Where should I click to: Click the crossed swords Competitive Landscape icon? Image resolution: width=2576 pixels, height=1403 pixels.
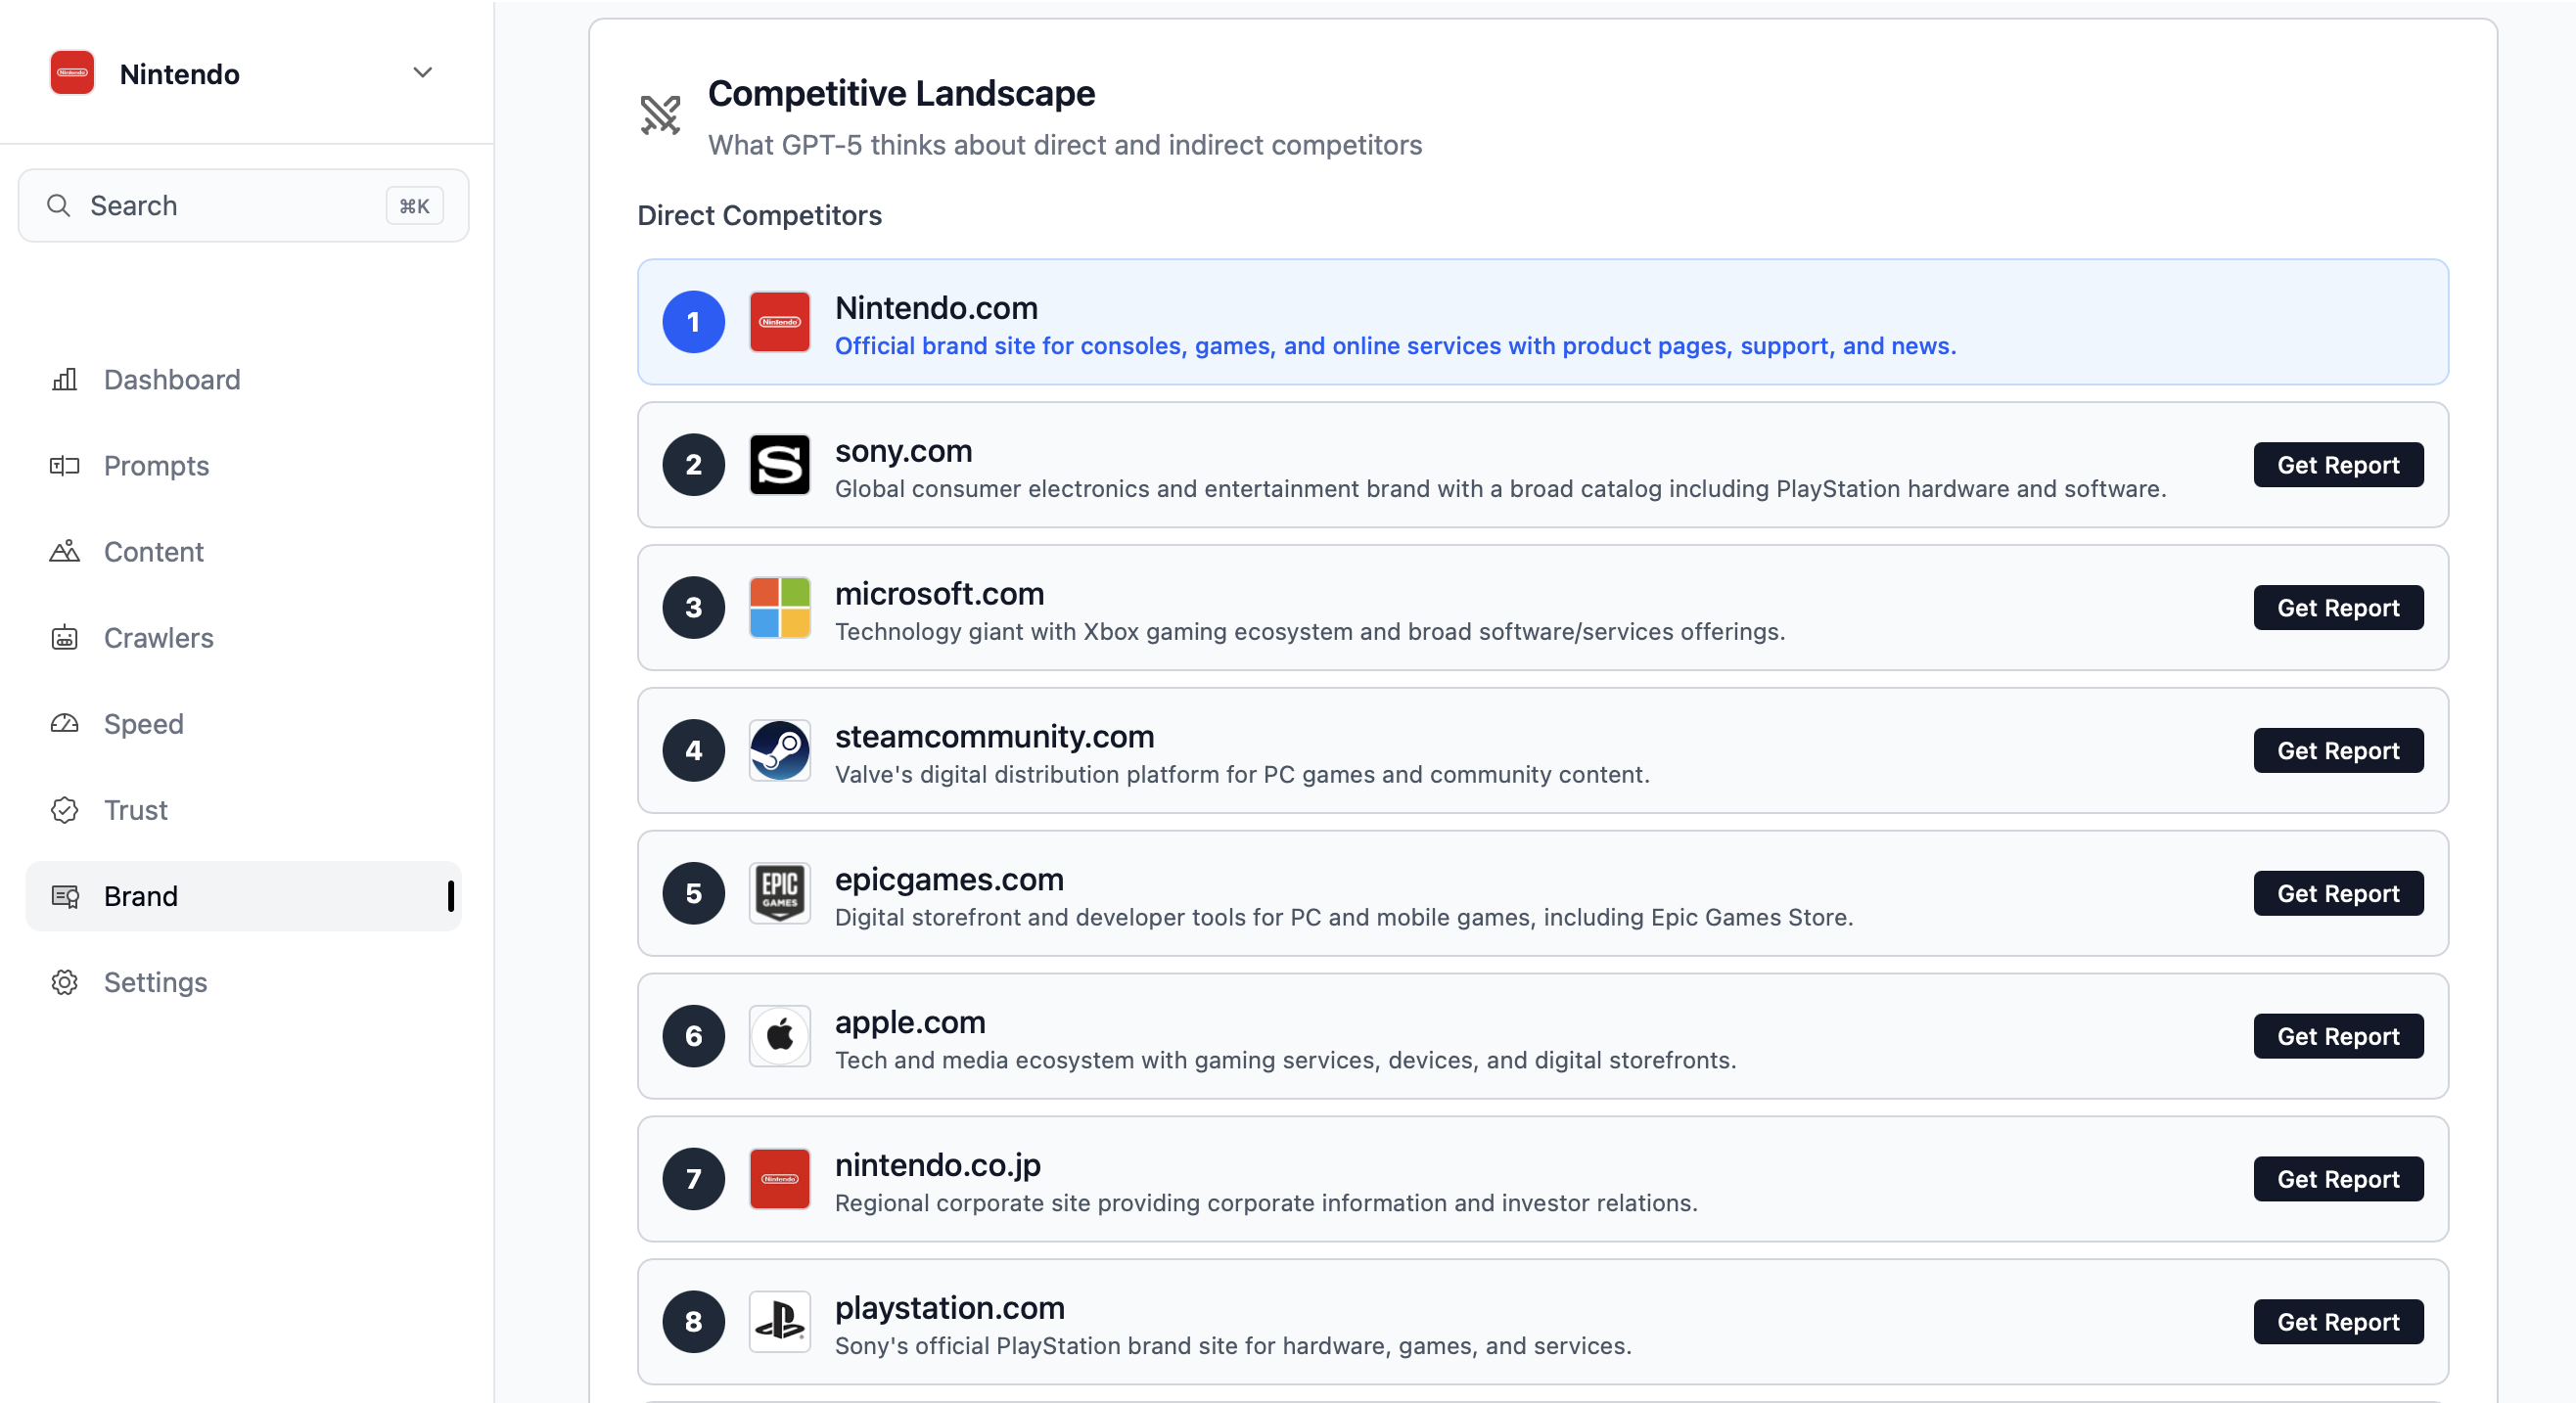click(661, 115)
